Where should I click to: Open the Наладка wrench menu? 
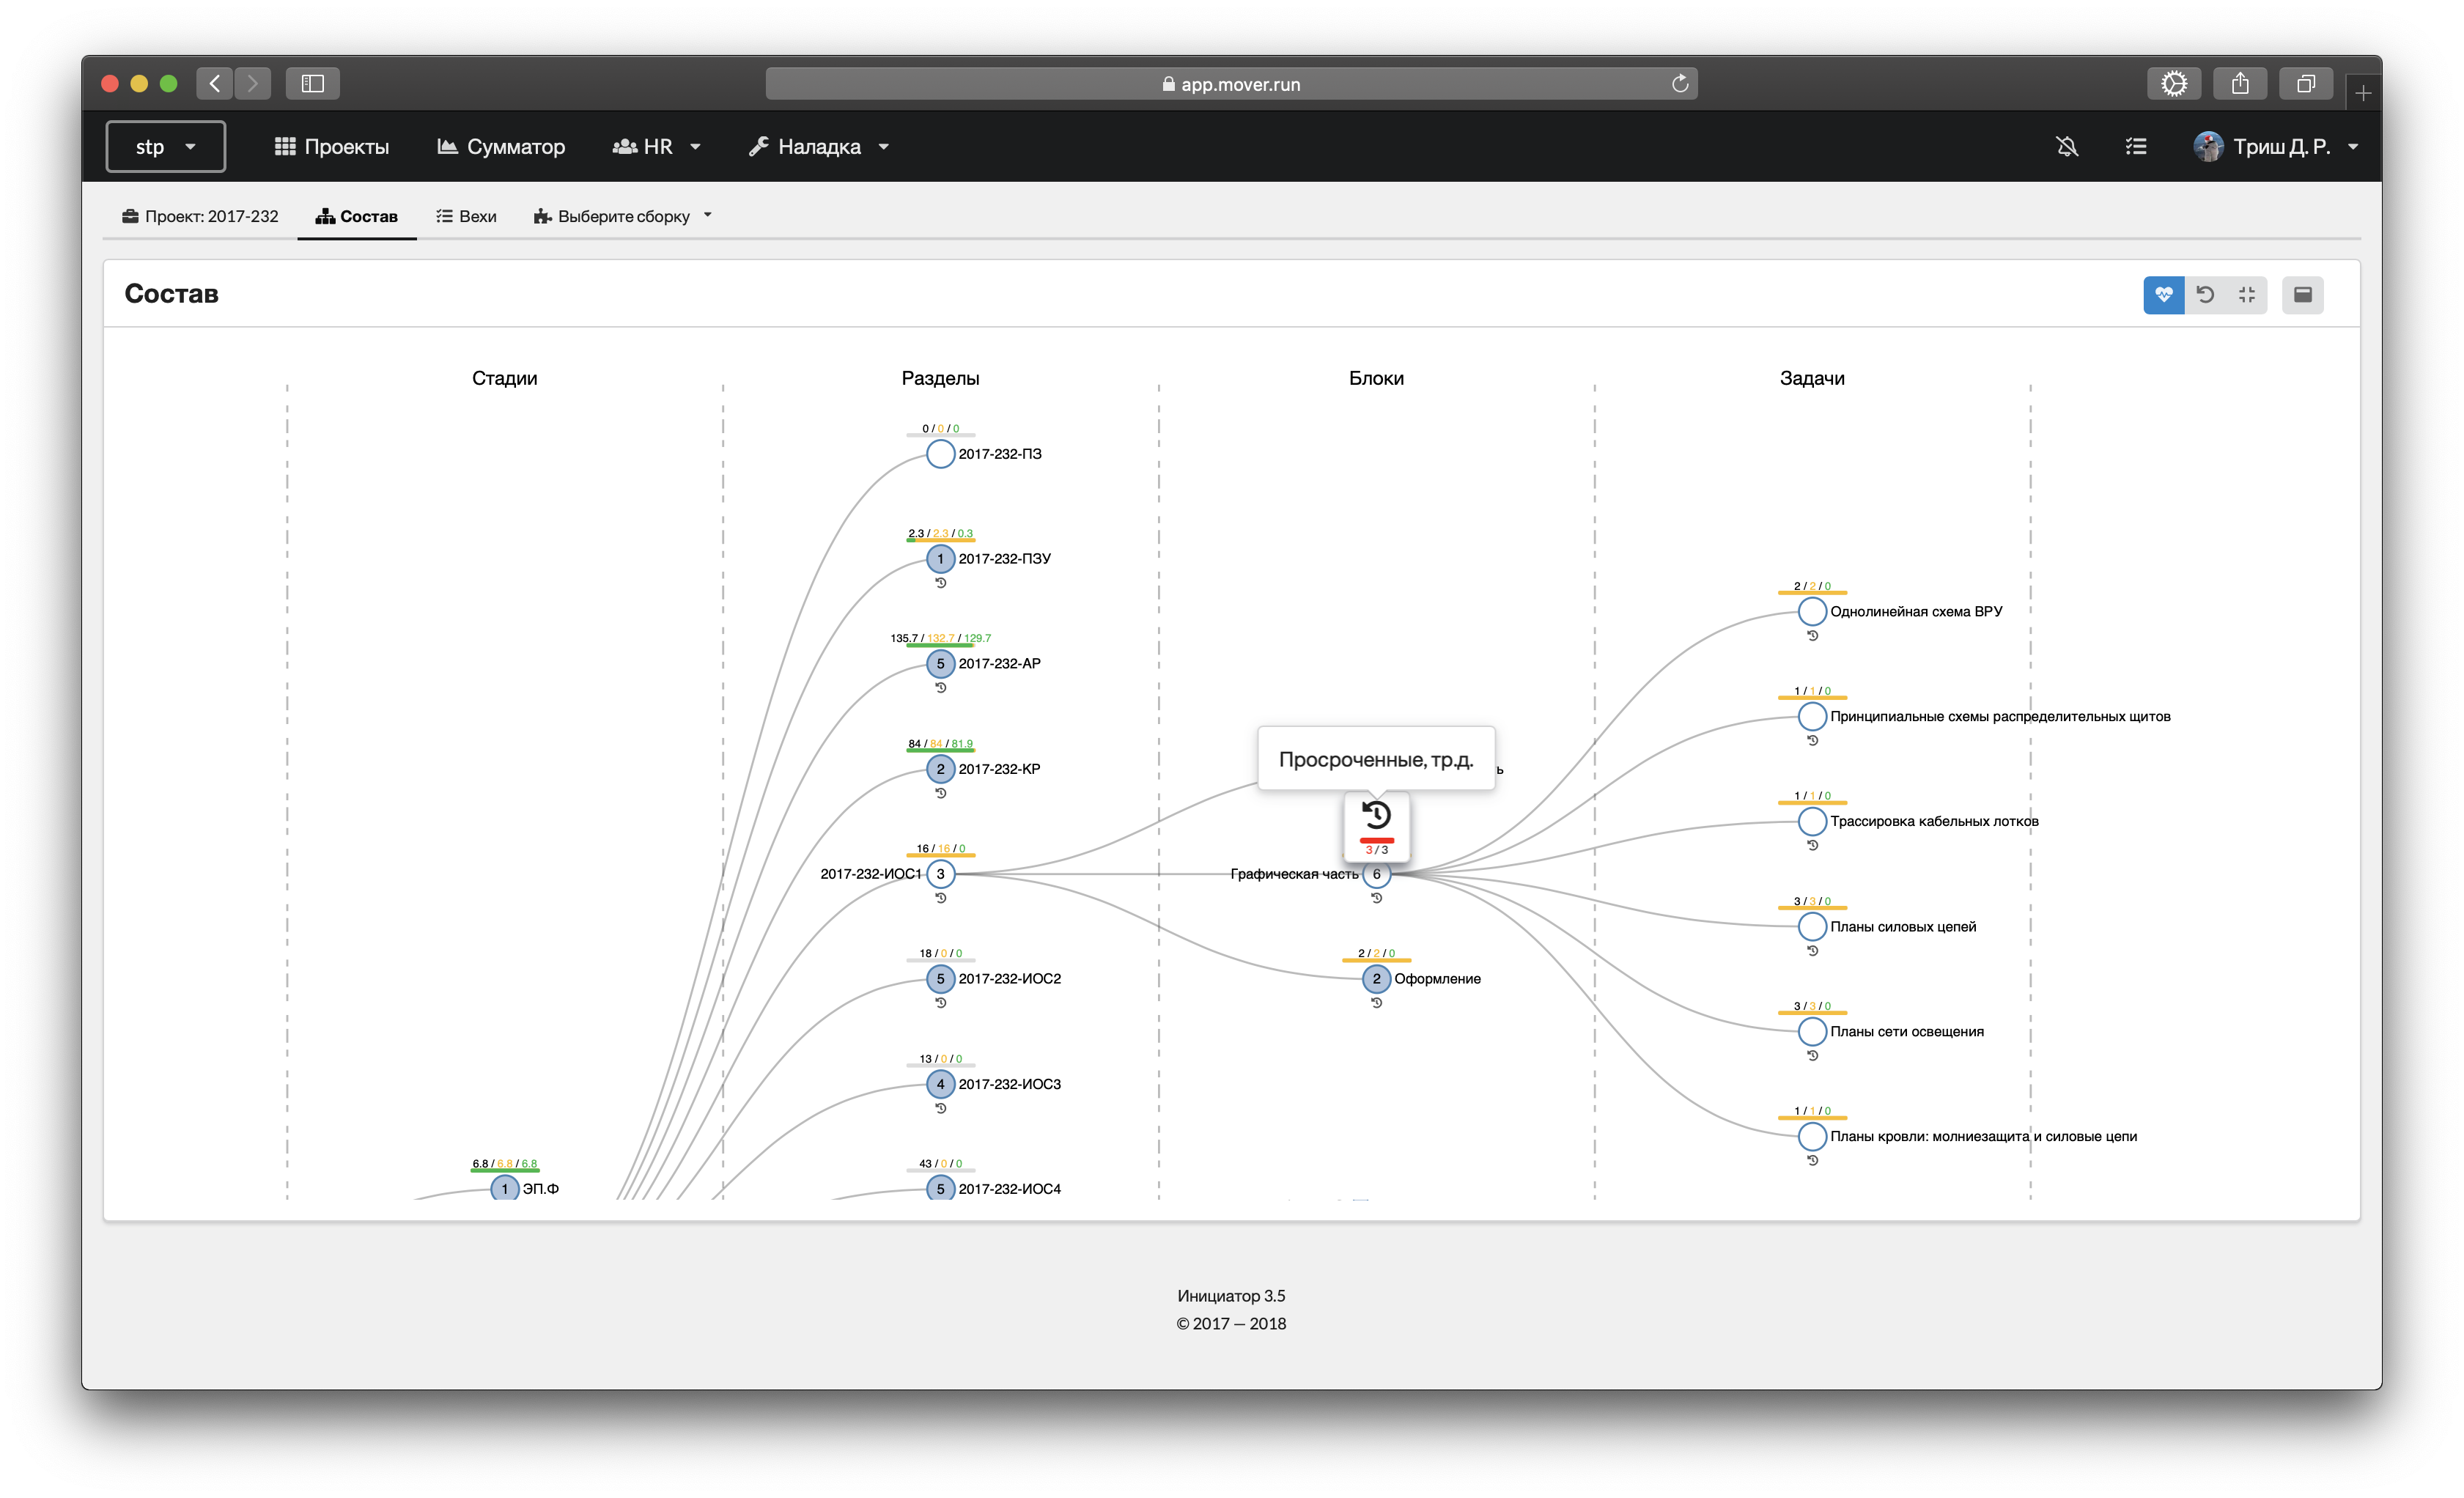(818, 147)
